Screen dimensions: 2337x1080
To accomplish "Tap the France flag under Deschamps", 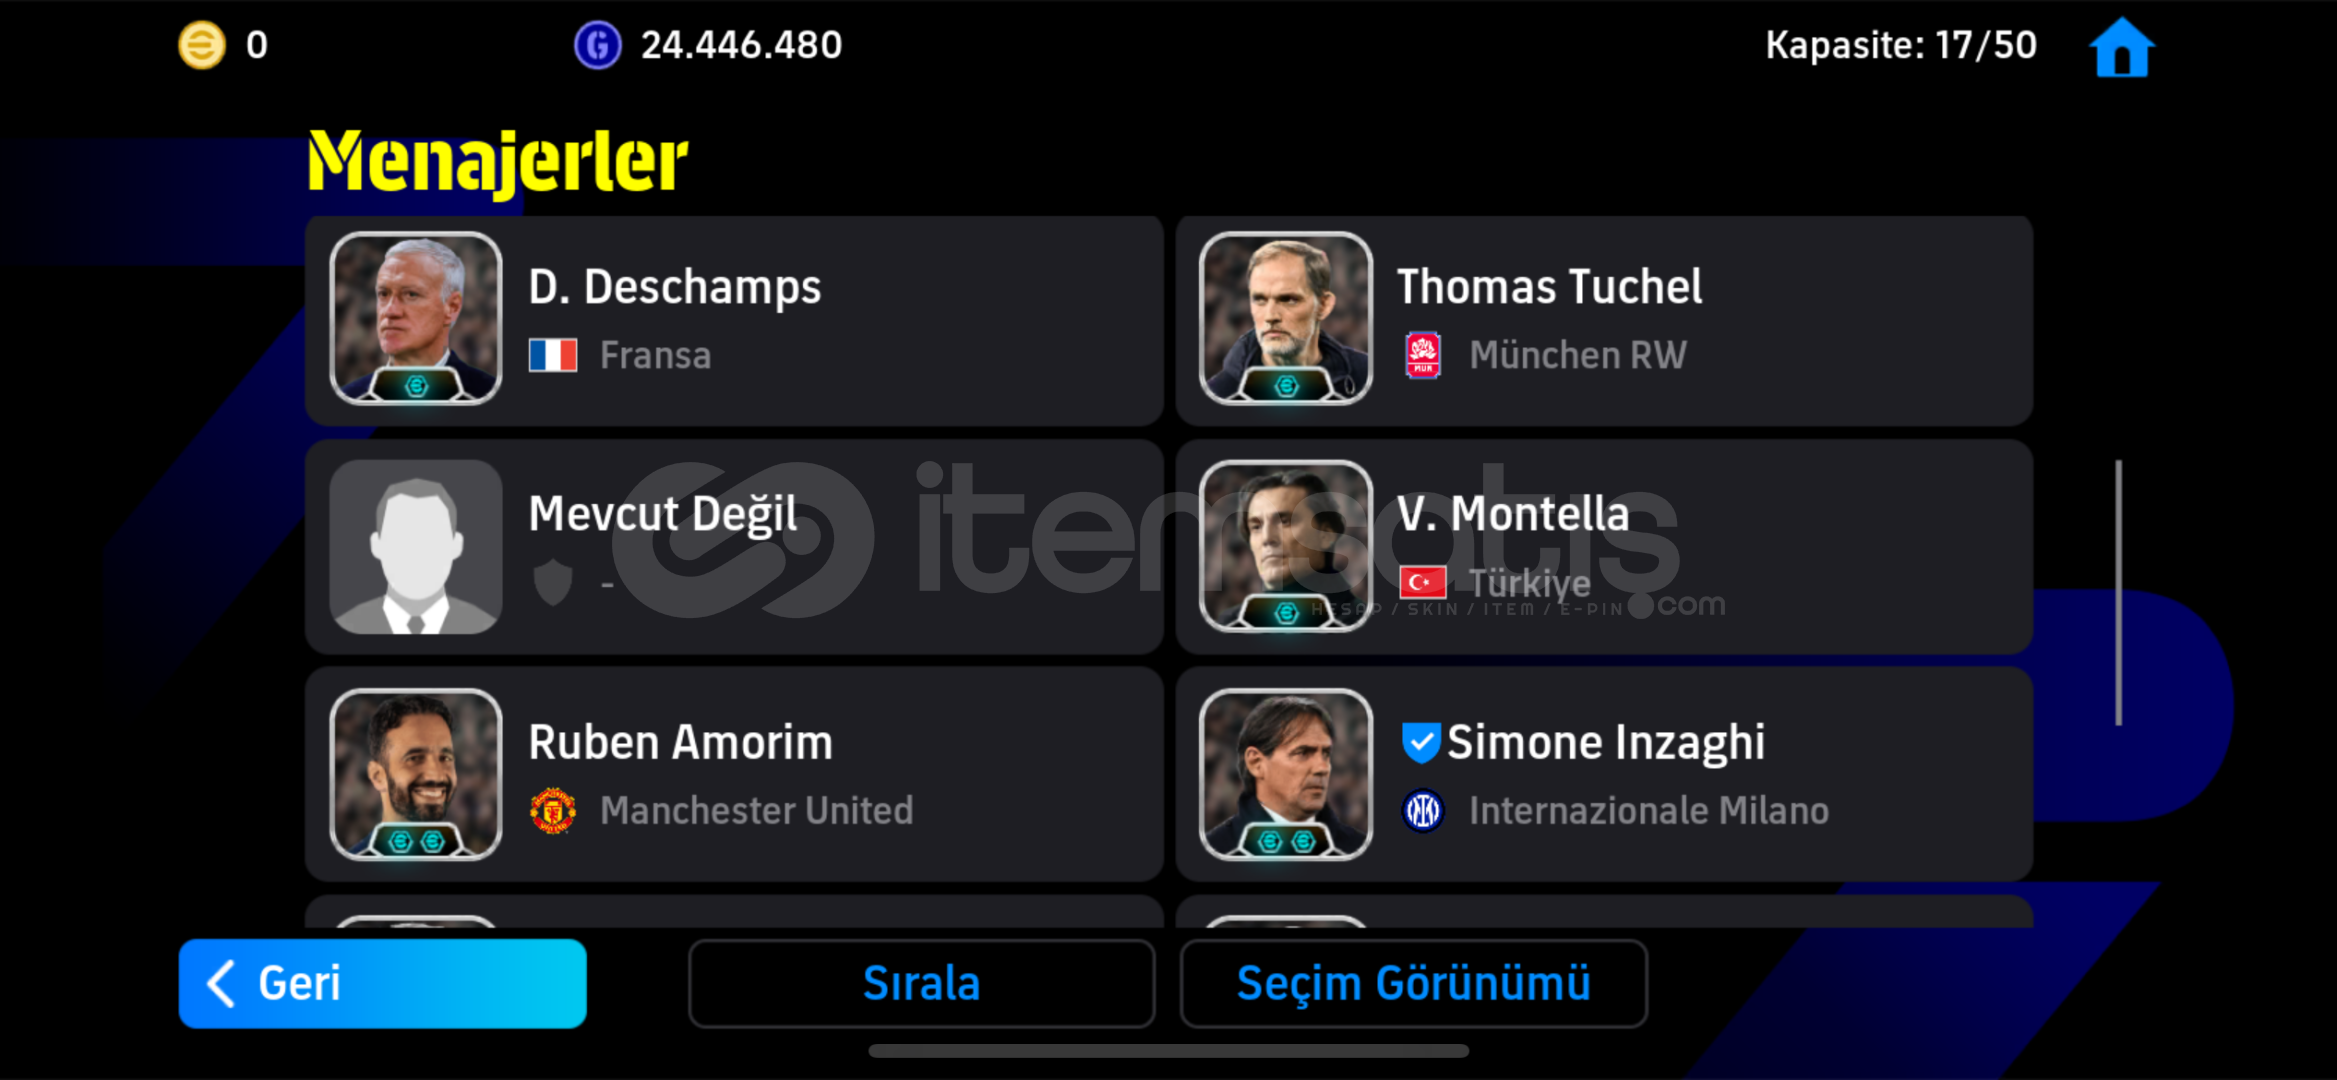I will [552, 355].
